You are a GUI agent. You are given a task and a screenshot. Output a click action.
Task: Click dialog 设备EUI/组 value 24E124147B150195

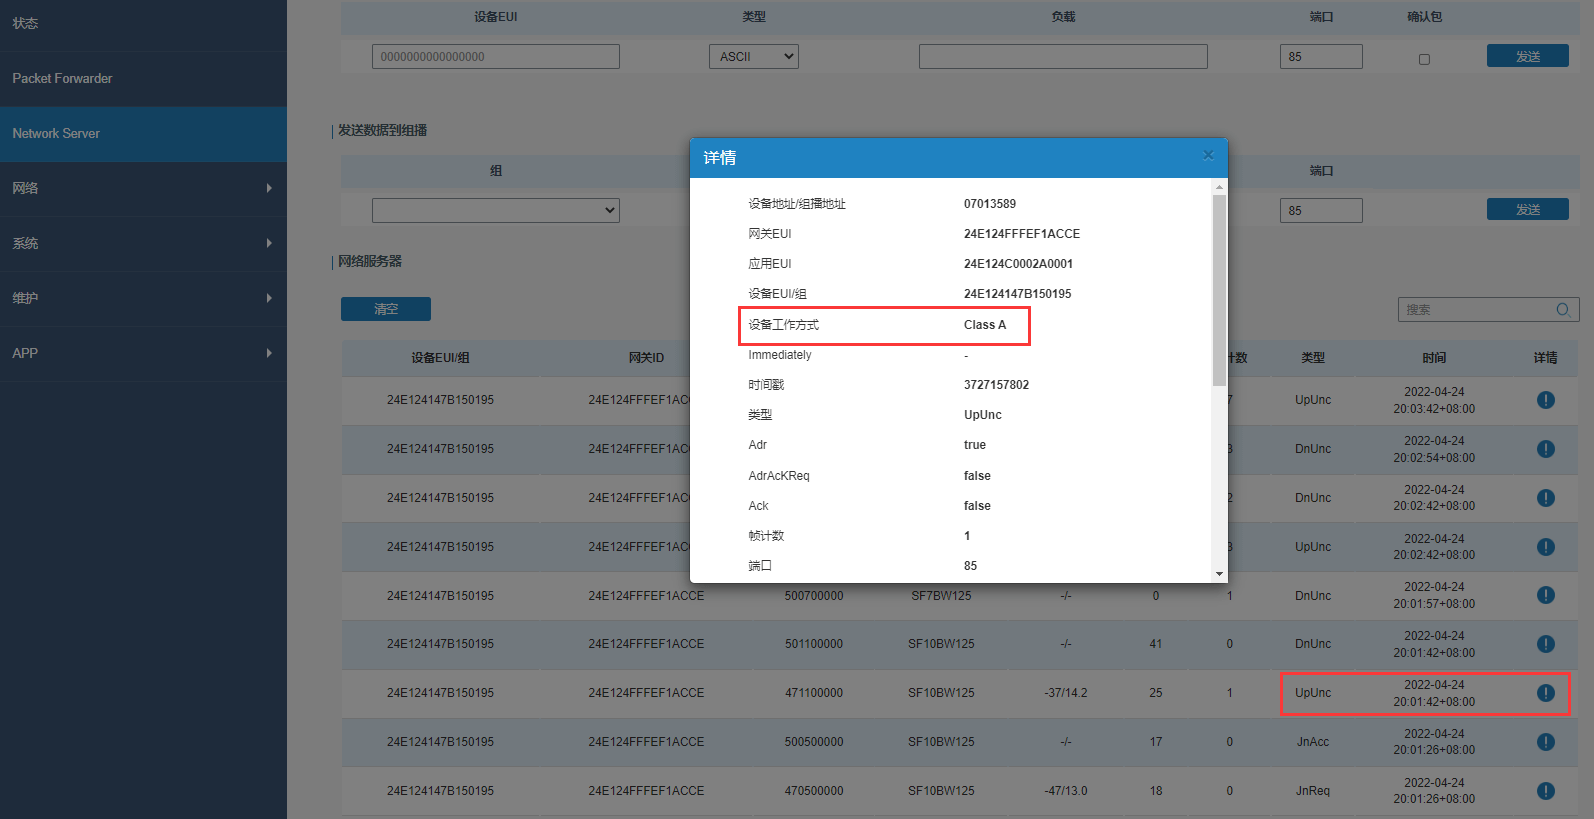(1017, 294)
